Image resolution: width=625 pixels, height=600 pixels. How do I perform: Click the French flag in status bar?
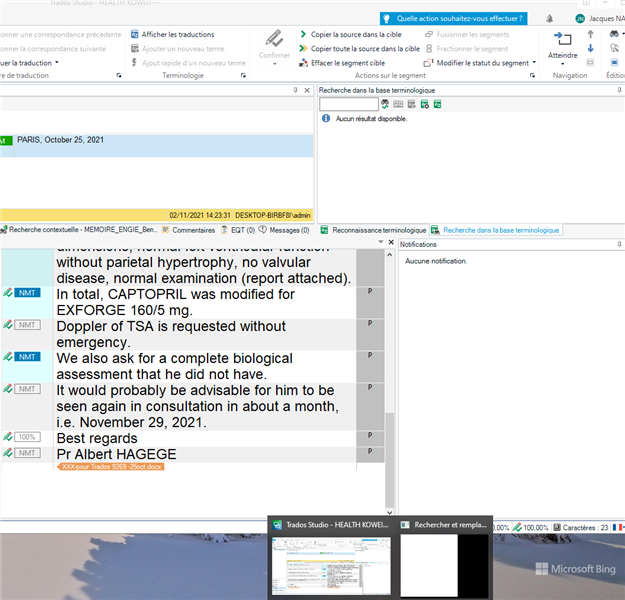coord(617,527)
